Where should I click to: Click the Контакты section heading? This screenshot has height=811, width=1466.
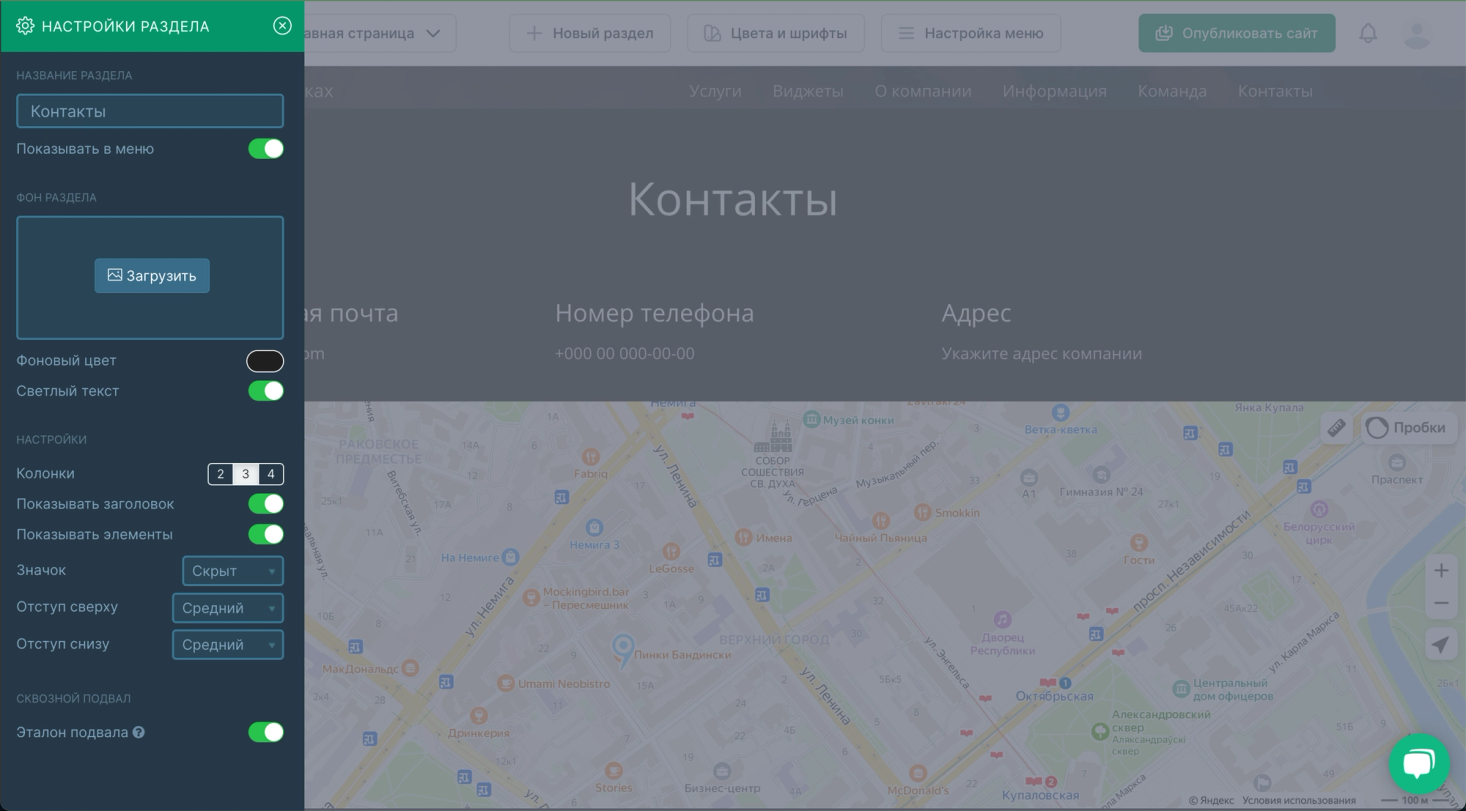(733, 199)
